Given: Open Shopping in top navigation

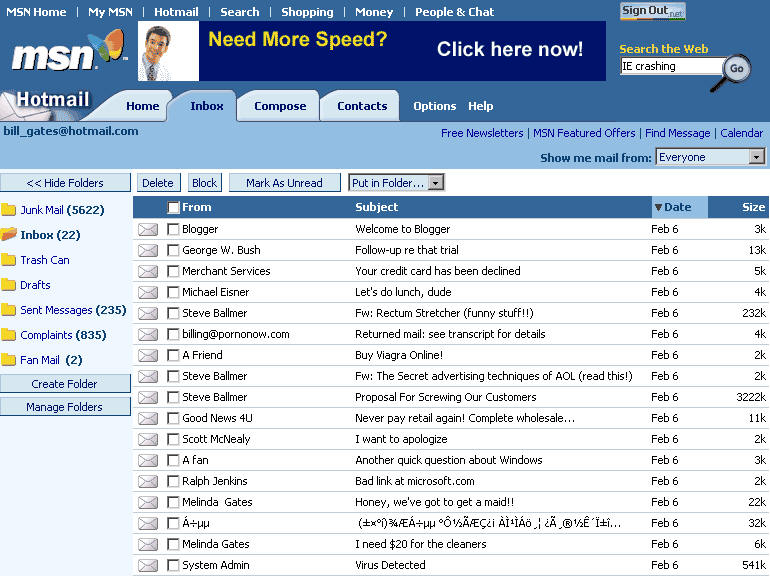Looking at the screenshot, I should pyautogui.click(x=307, y=12).
